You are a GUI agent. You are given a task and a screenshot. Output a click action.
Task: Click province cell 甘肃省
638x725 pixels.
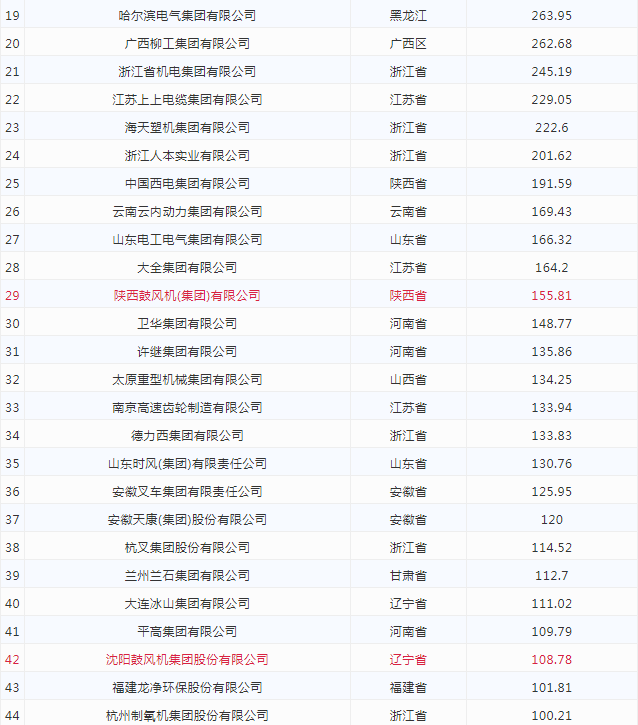pyautogui.click(x=408, y=575)
